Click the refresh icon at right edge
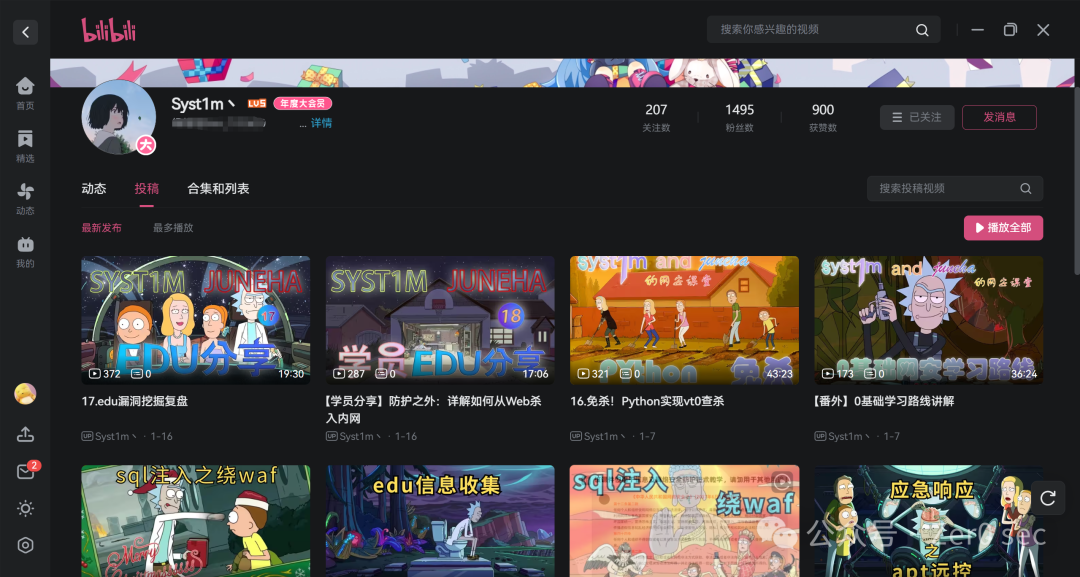The width and height of the screenshot is (1080, 577). [1048, 499]
